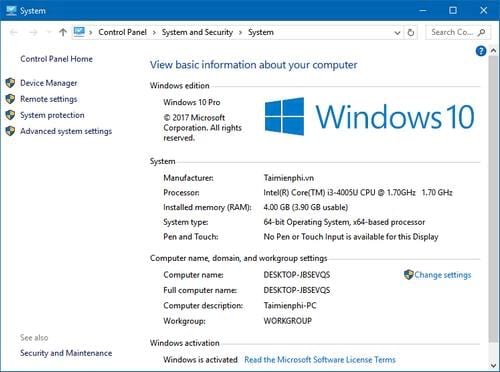This screenshot has height=372, width=500.
Task: Click Change settings link
Action: coord(443,275)
